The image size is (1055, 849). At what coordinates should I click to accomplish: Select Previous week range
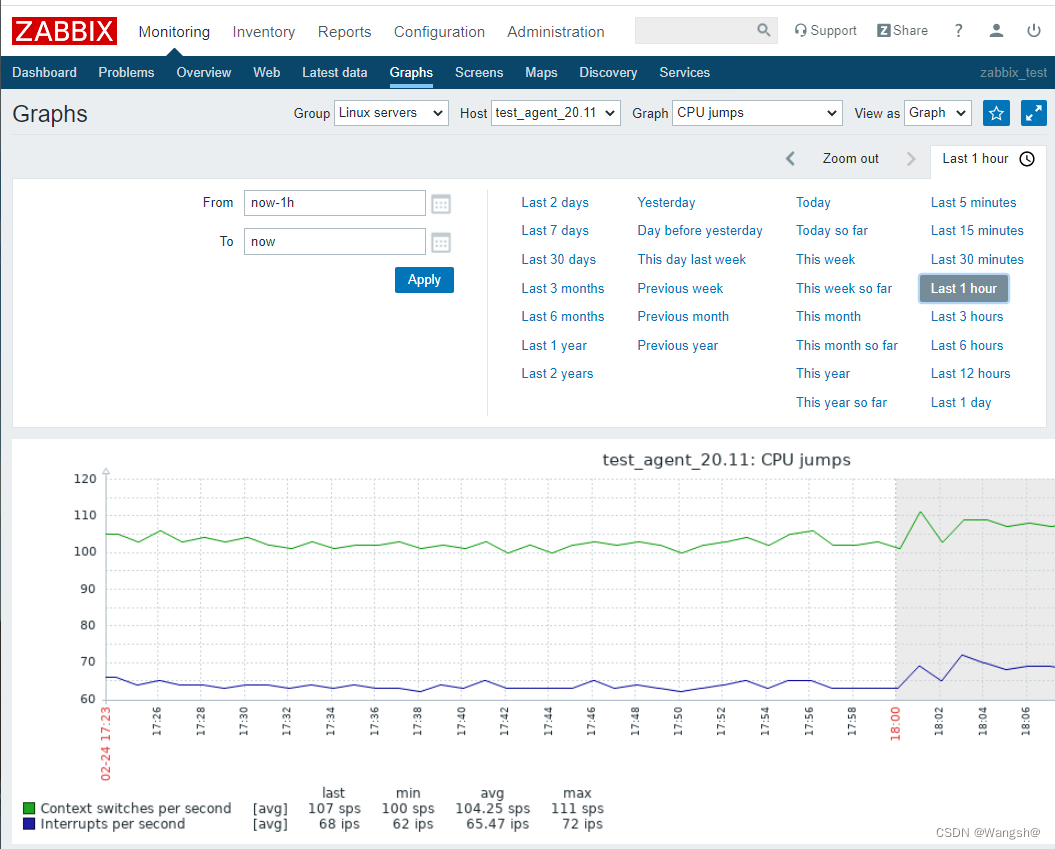[680, 289]
